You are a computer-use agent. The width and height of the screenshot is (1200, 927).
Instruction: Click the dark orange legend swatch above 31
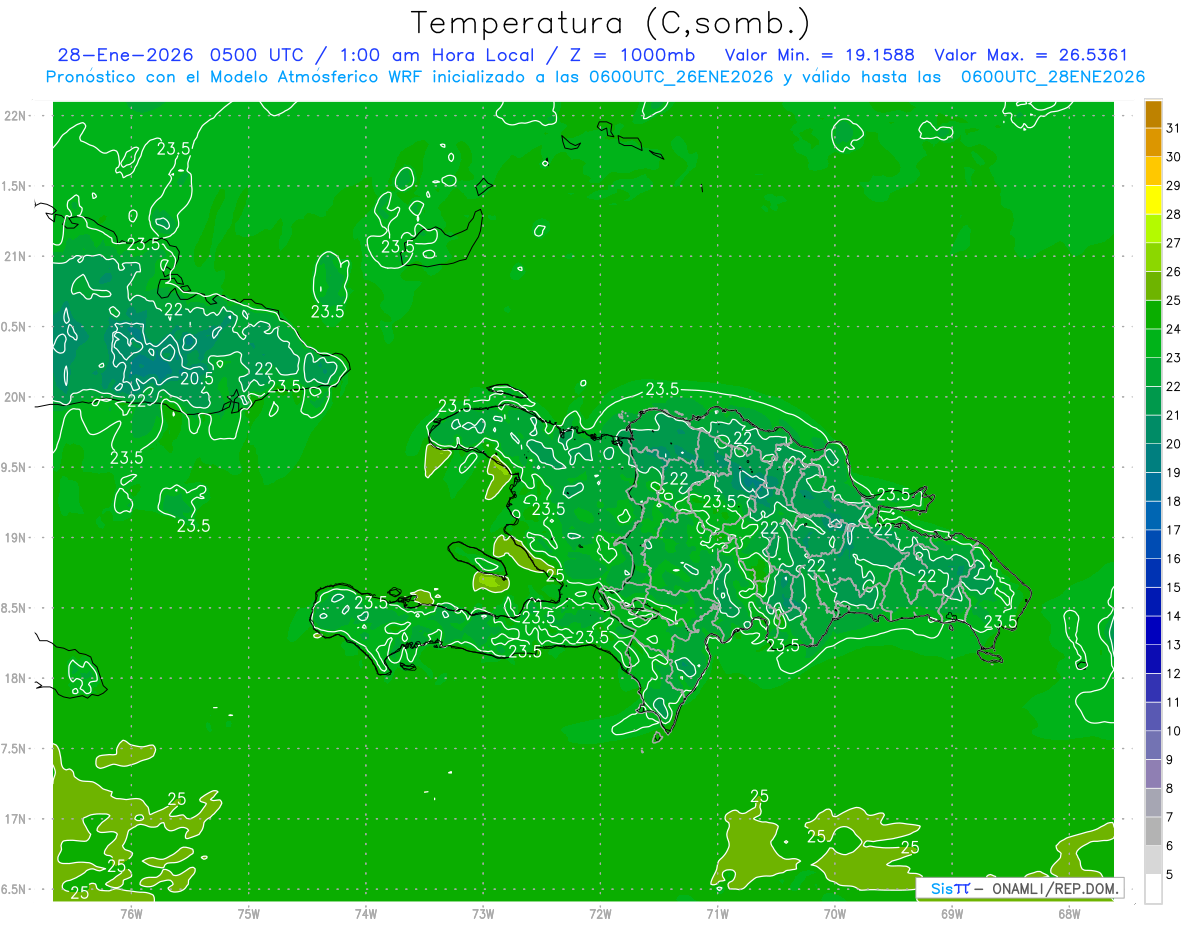tap(1153, 114)
